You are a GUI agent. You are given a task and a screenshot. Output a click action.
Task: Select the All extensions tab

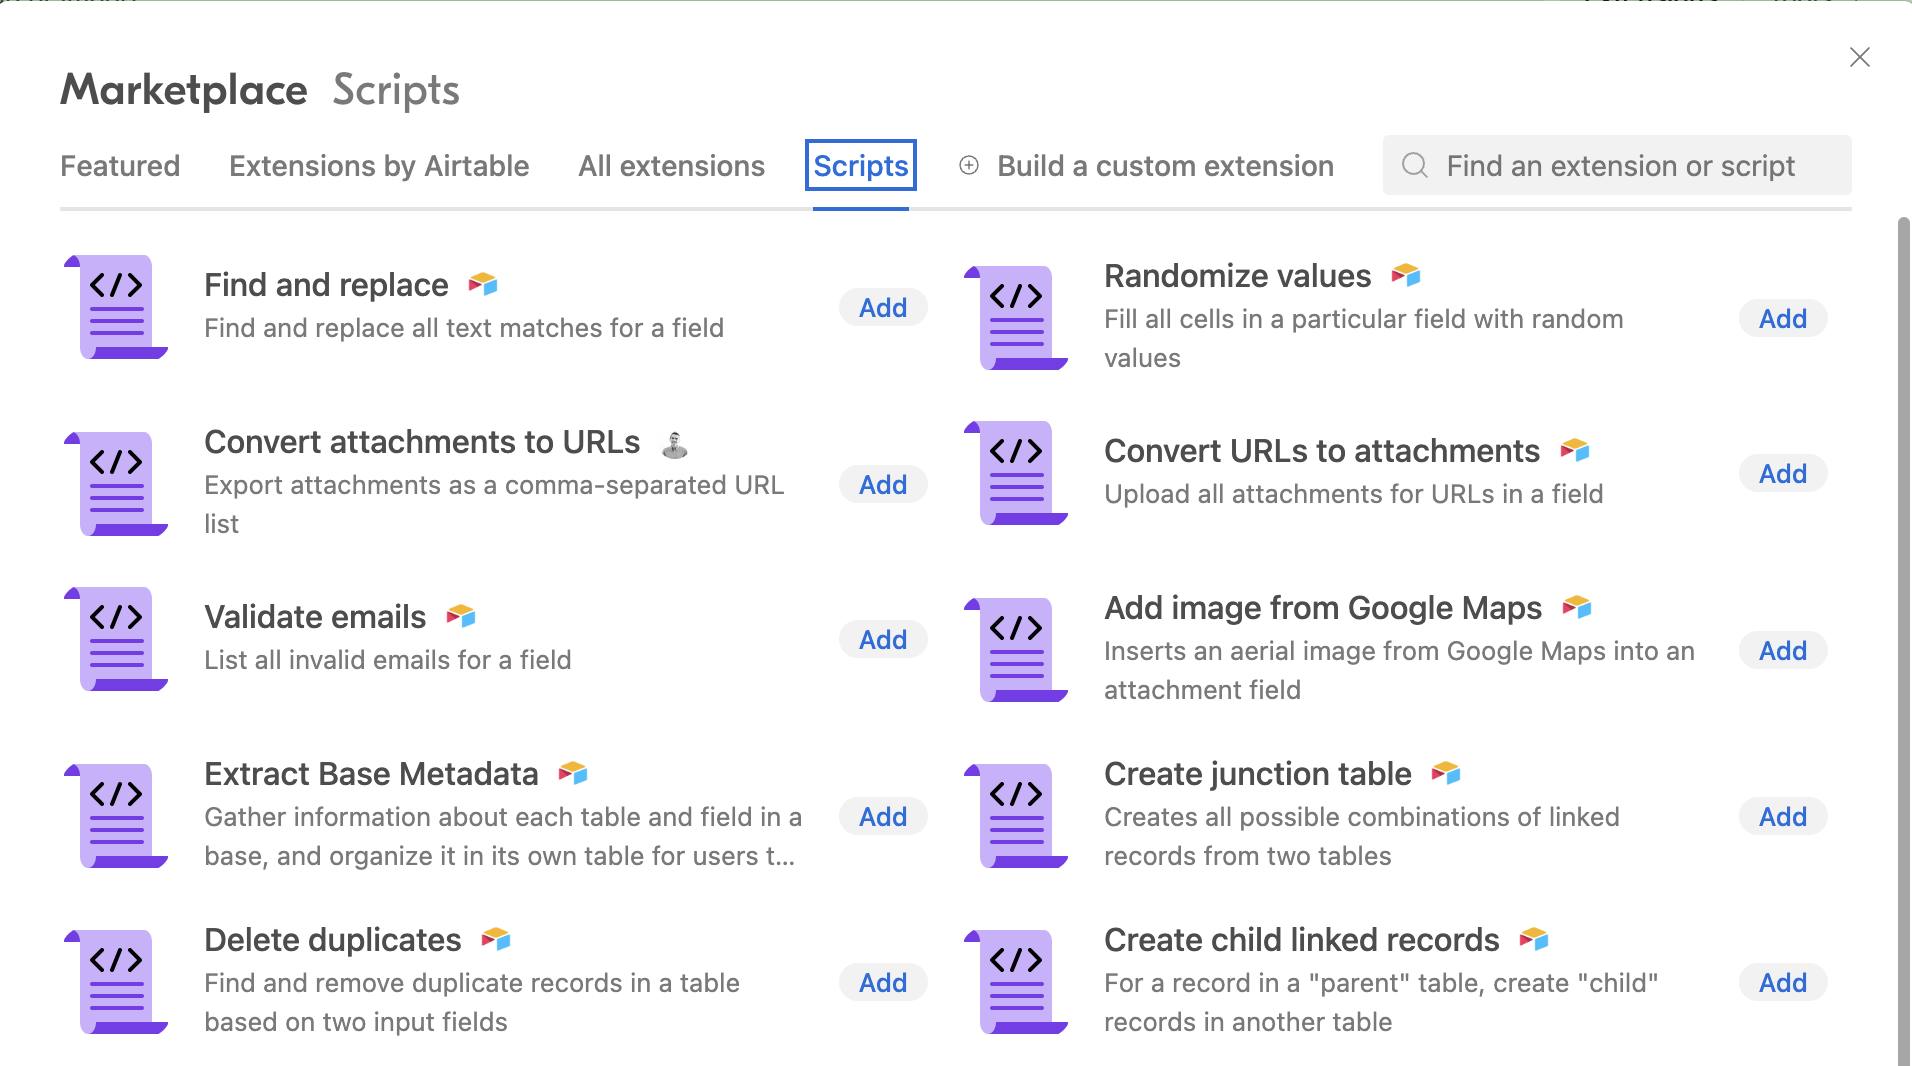click(x=671, y=166)
